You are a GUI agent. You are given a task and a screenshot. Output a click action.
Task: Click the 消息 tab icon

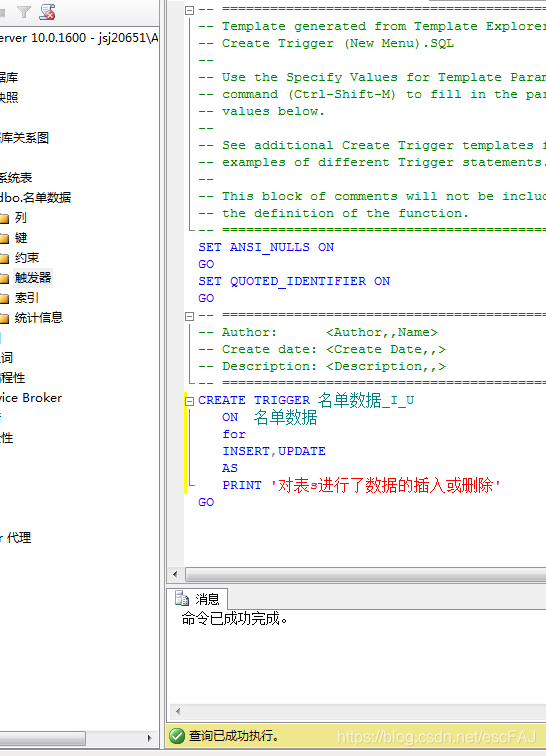tap(182, 598)
